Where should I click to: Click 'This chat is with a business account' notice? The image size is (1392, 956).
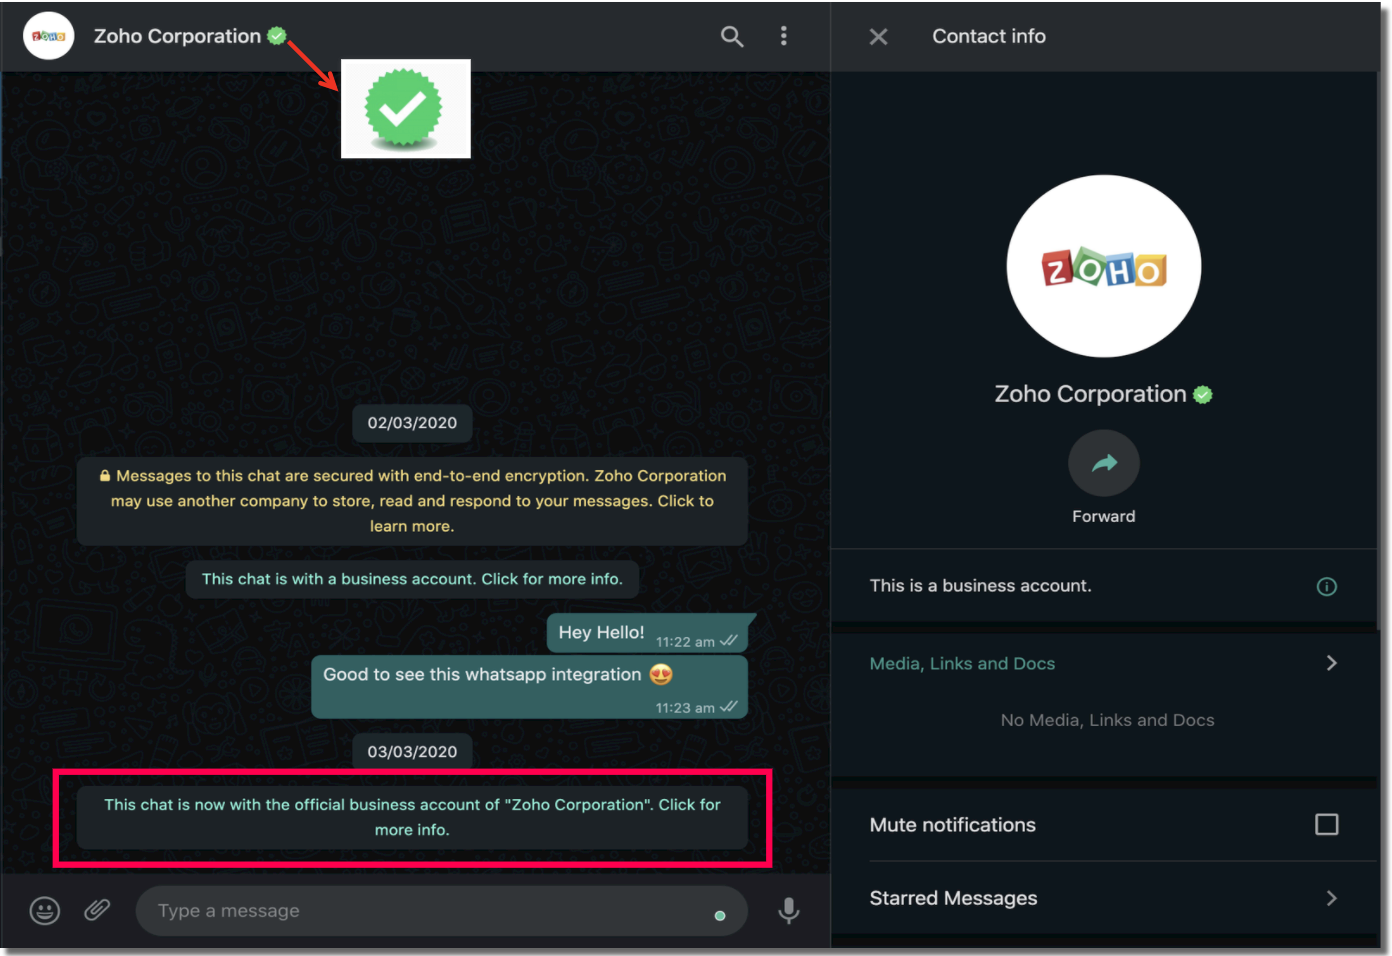pyautogui.click(x=412, y=579)
